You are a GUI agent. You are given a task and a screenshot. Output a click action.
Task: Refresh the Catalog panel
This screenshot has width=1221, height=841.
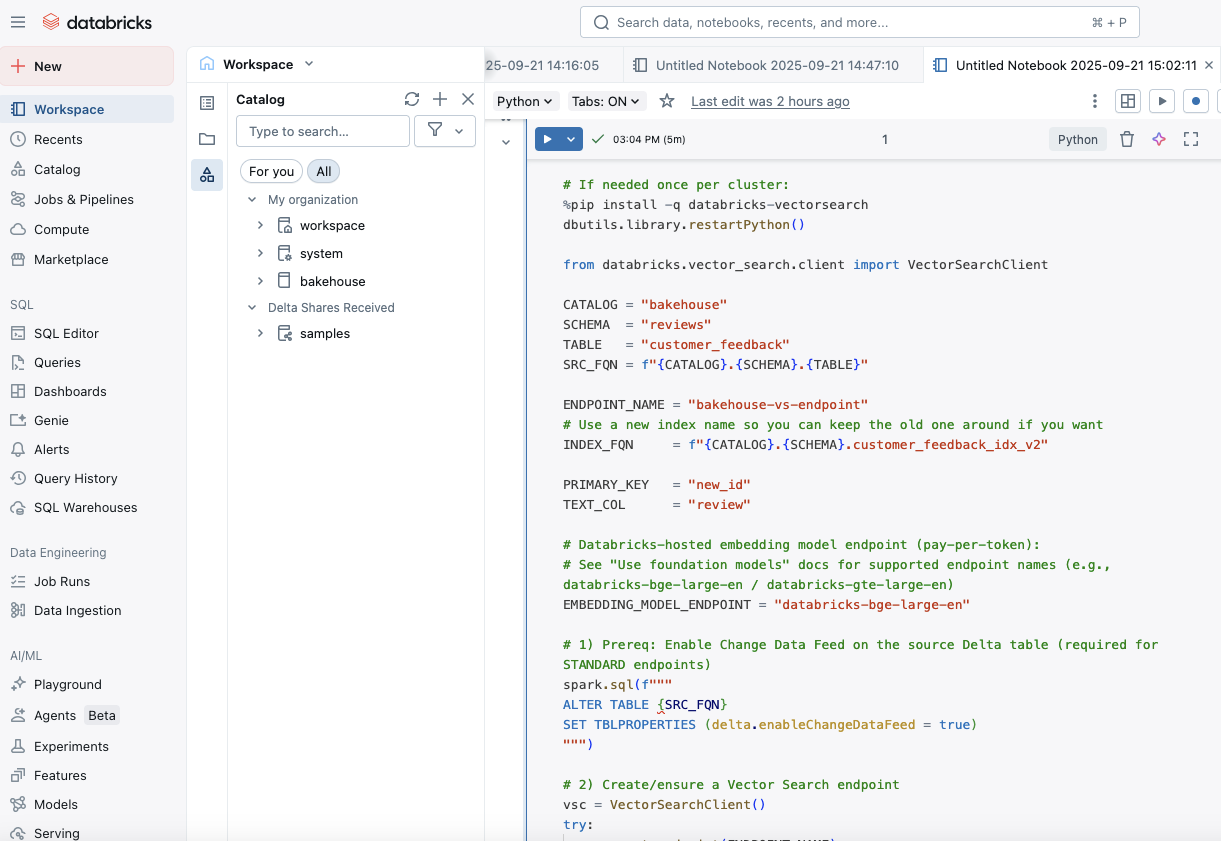pyautogui.click(x=412, y=99)
